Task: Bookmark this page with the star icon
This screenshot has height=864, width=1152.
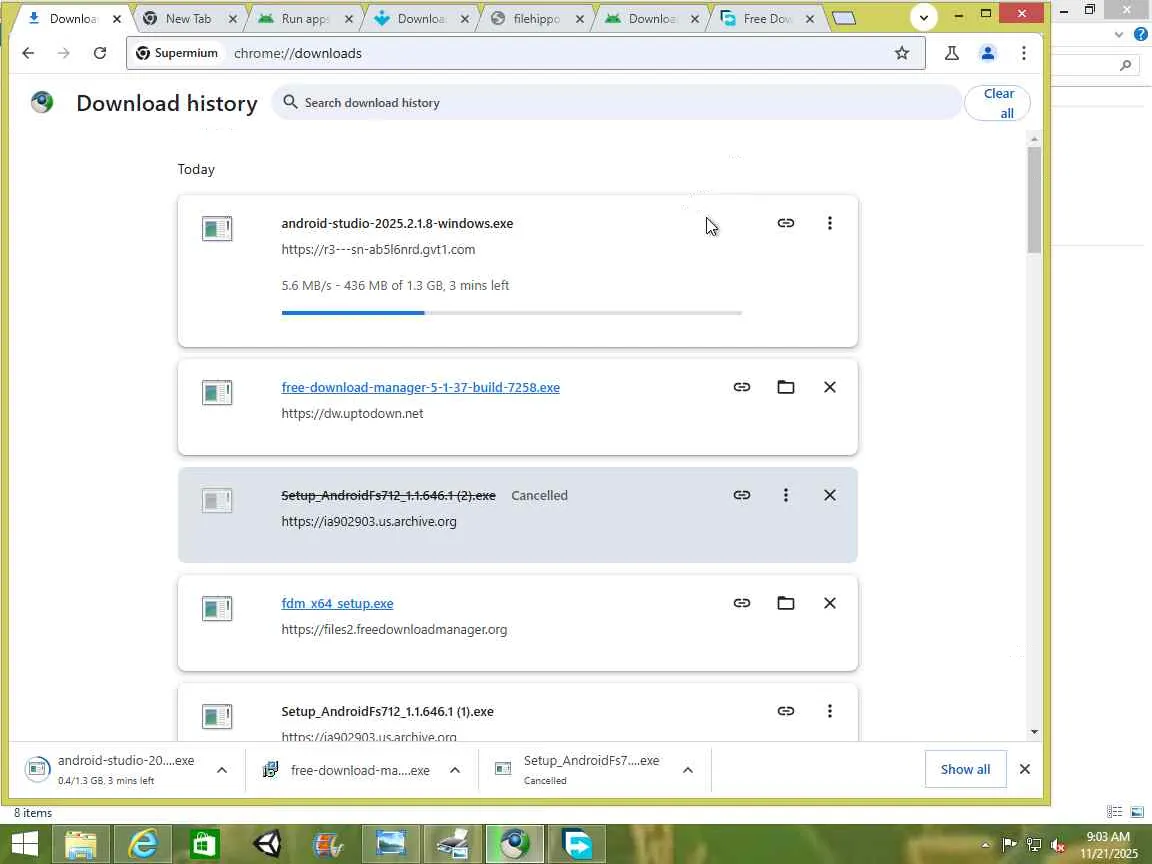Action: coord(901,53)
